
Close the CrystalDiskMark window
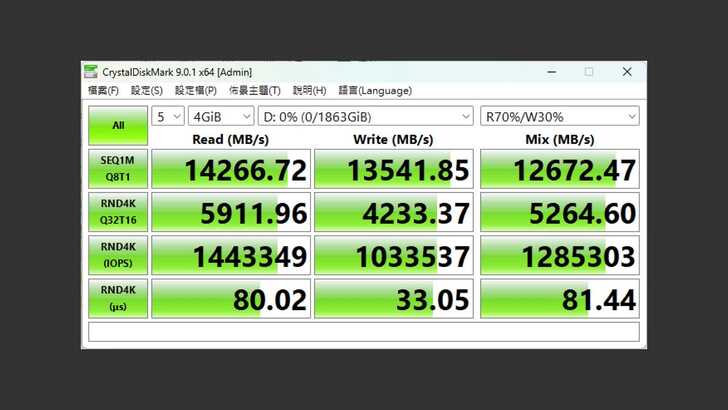point(627,72)
